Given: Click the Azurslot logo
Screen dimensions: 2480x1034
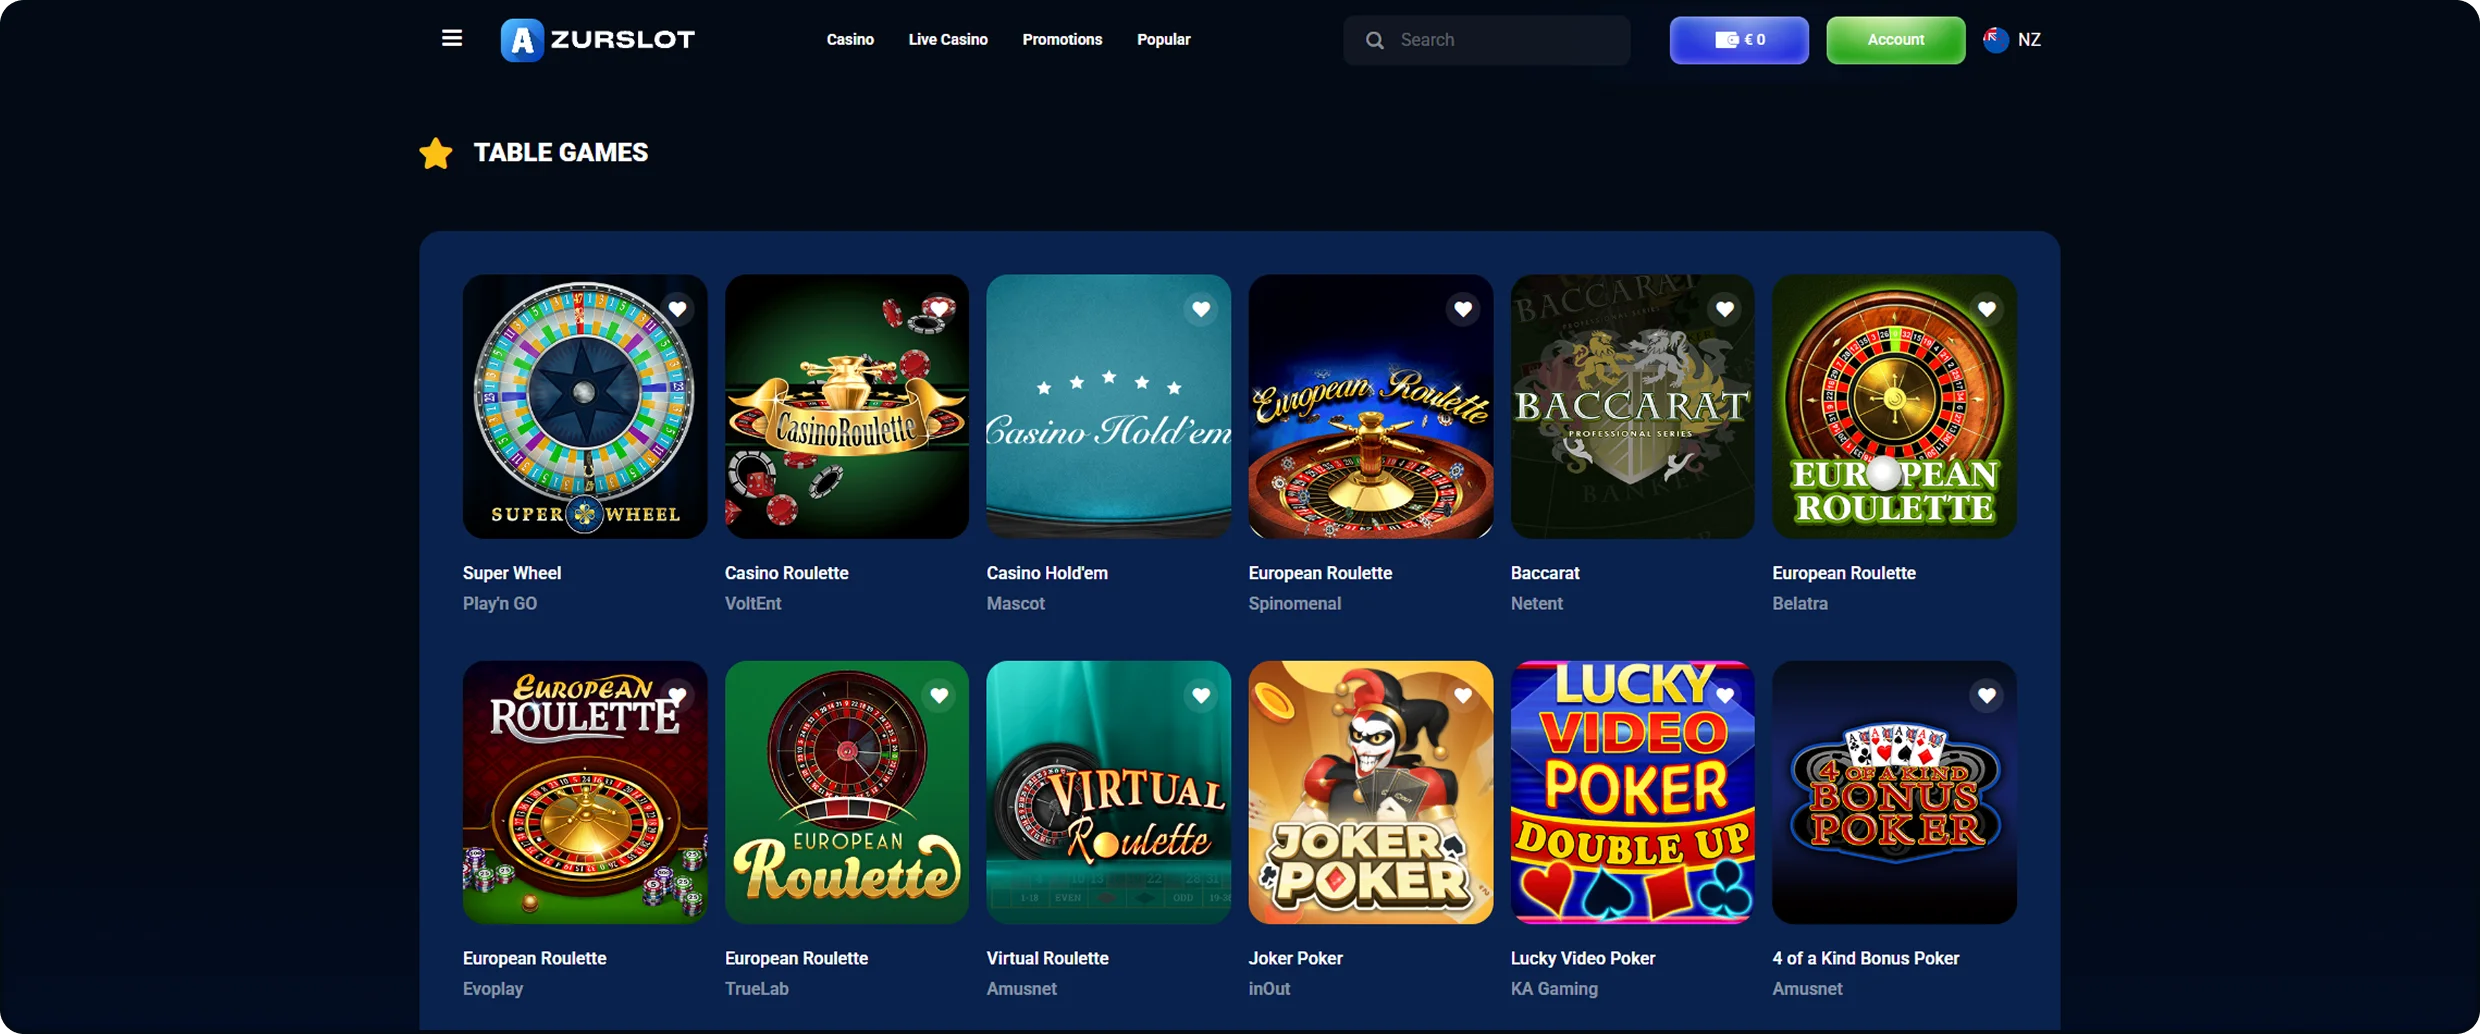Looking at the screenshot, I should 597,40.
